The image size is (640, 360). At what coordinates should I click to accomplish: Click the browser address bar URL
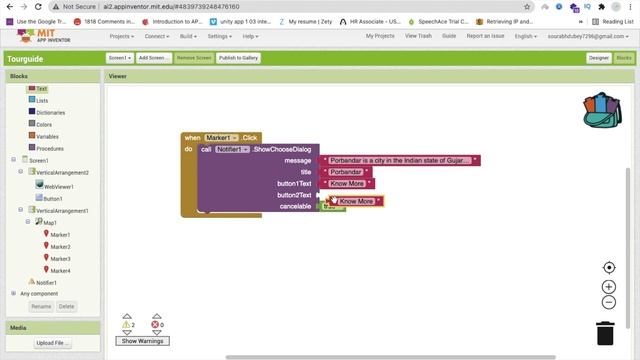[x=171, y=7]
